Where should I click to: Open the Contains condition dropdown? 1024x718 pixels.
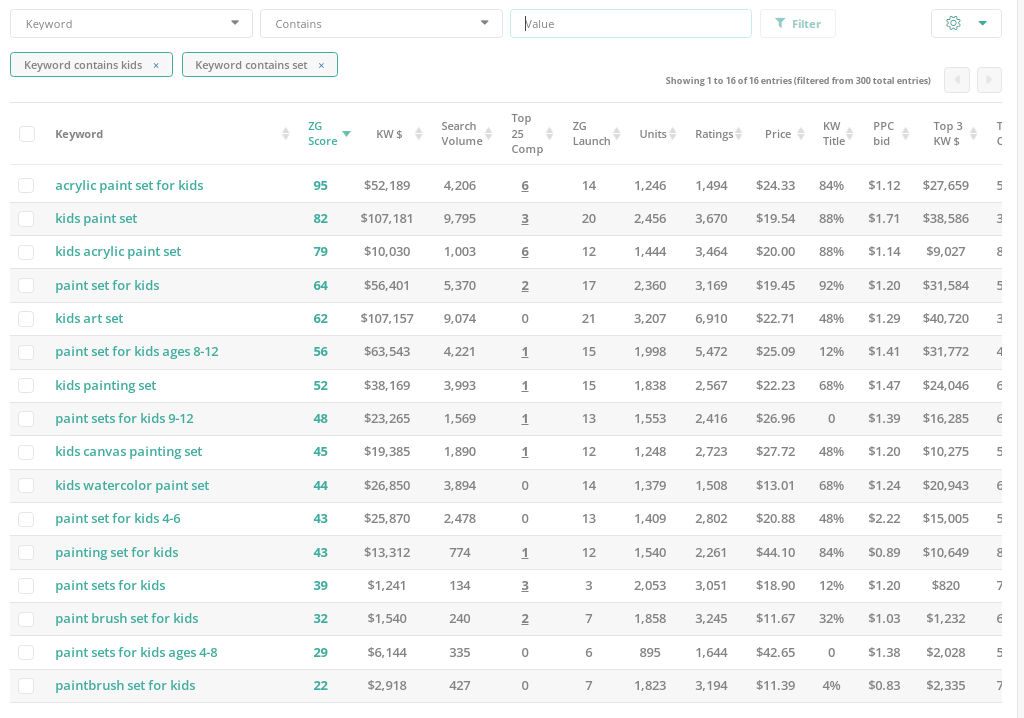click(x=381, y=22)
